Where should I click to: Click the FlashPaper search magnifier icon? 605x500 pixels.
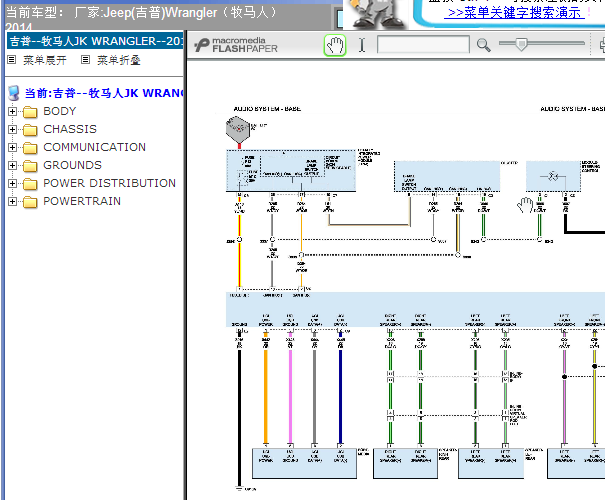click(483, 45)
